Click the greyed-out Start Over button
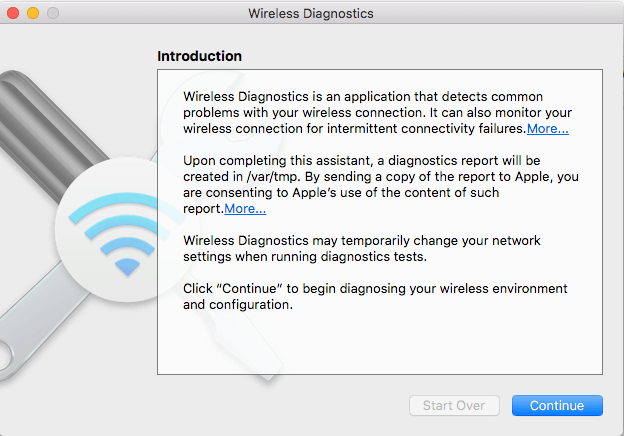 pyautogui.click(x=454, y=405)
